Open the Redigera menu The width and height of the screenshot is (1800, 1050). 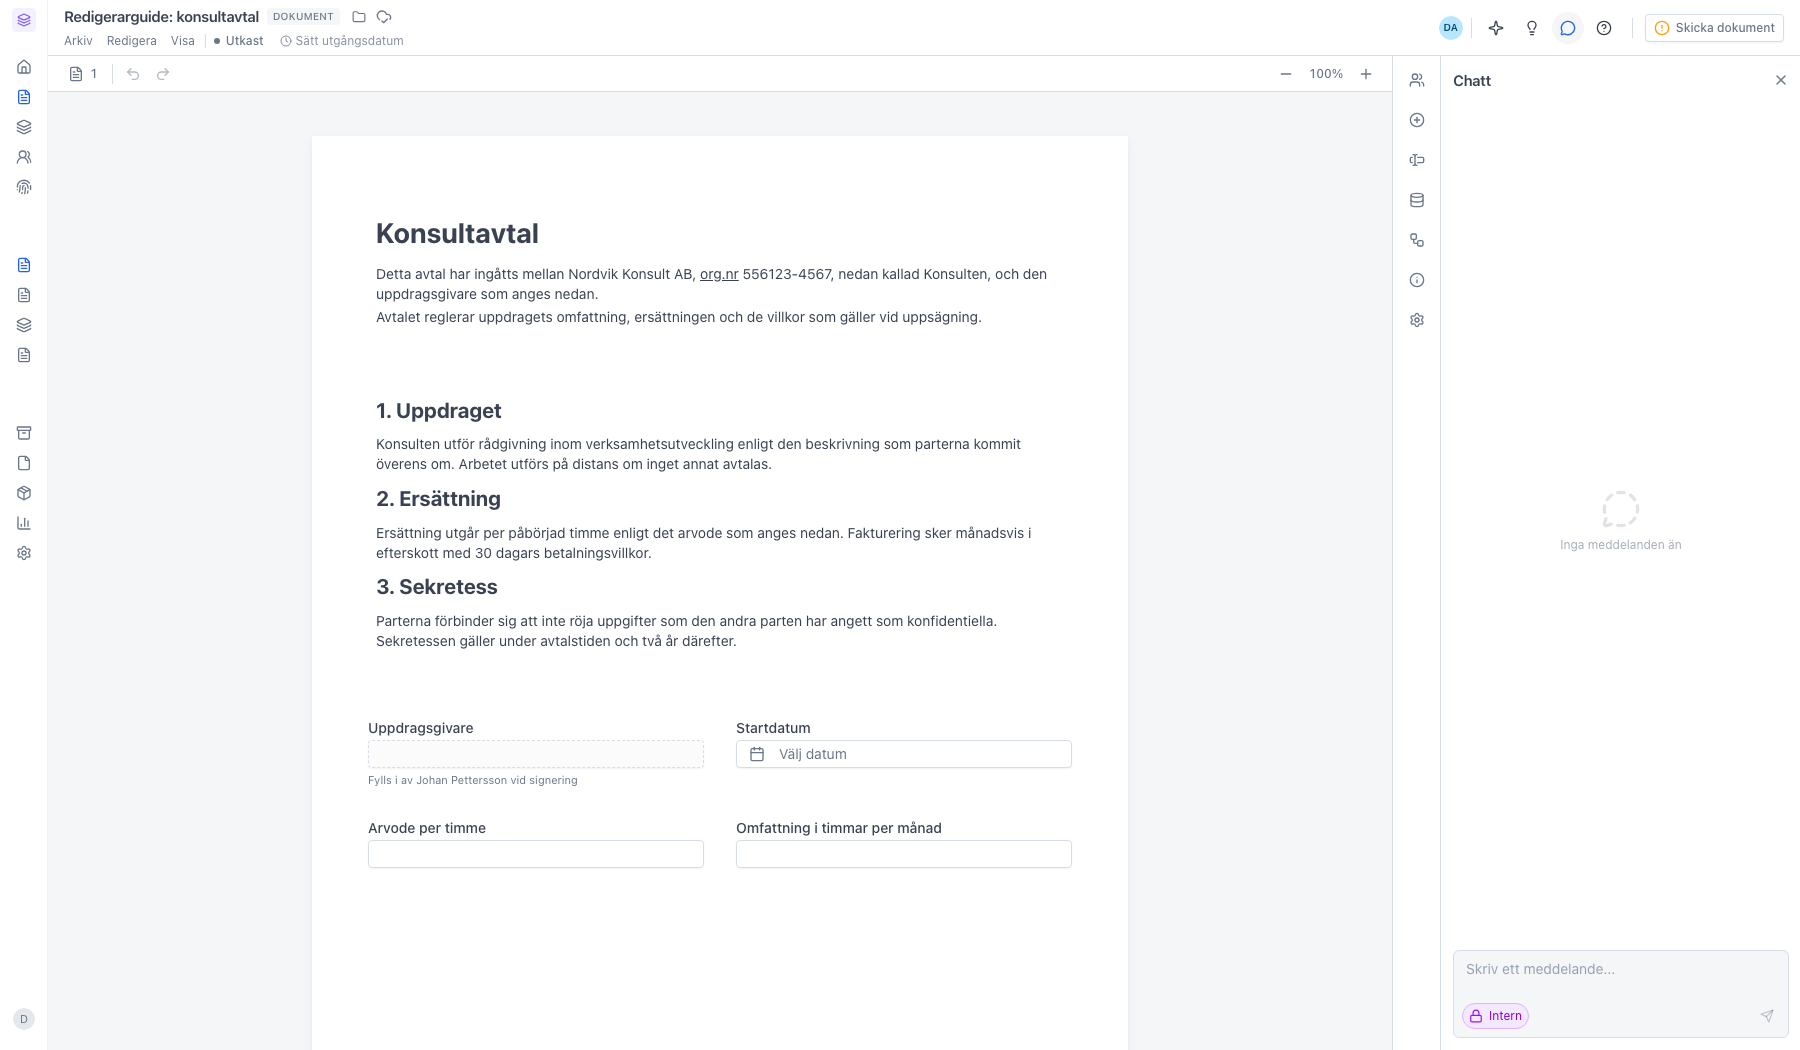(x=132, y=41)
